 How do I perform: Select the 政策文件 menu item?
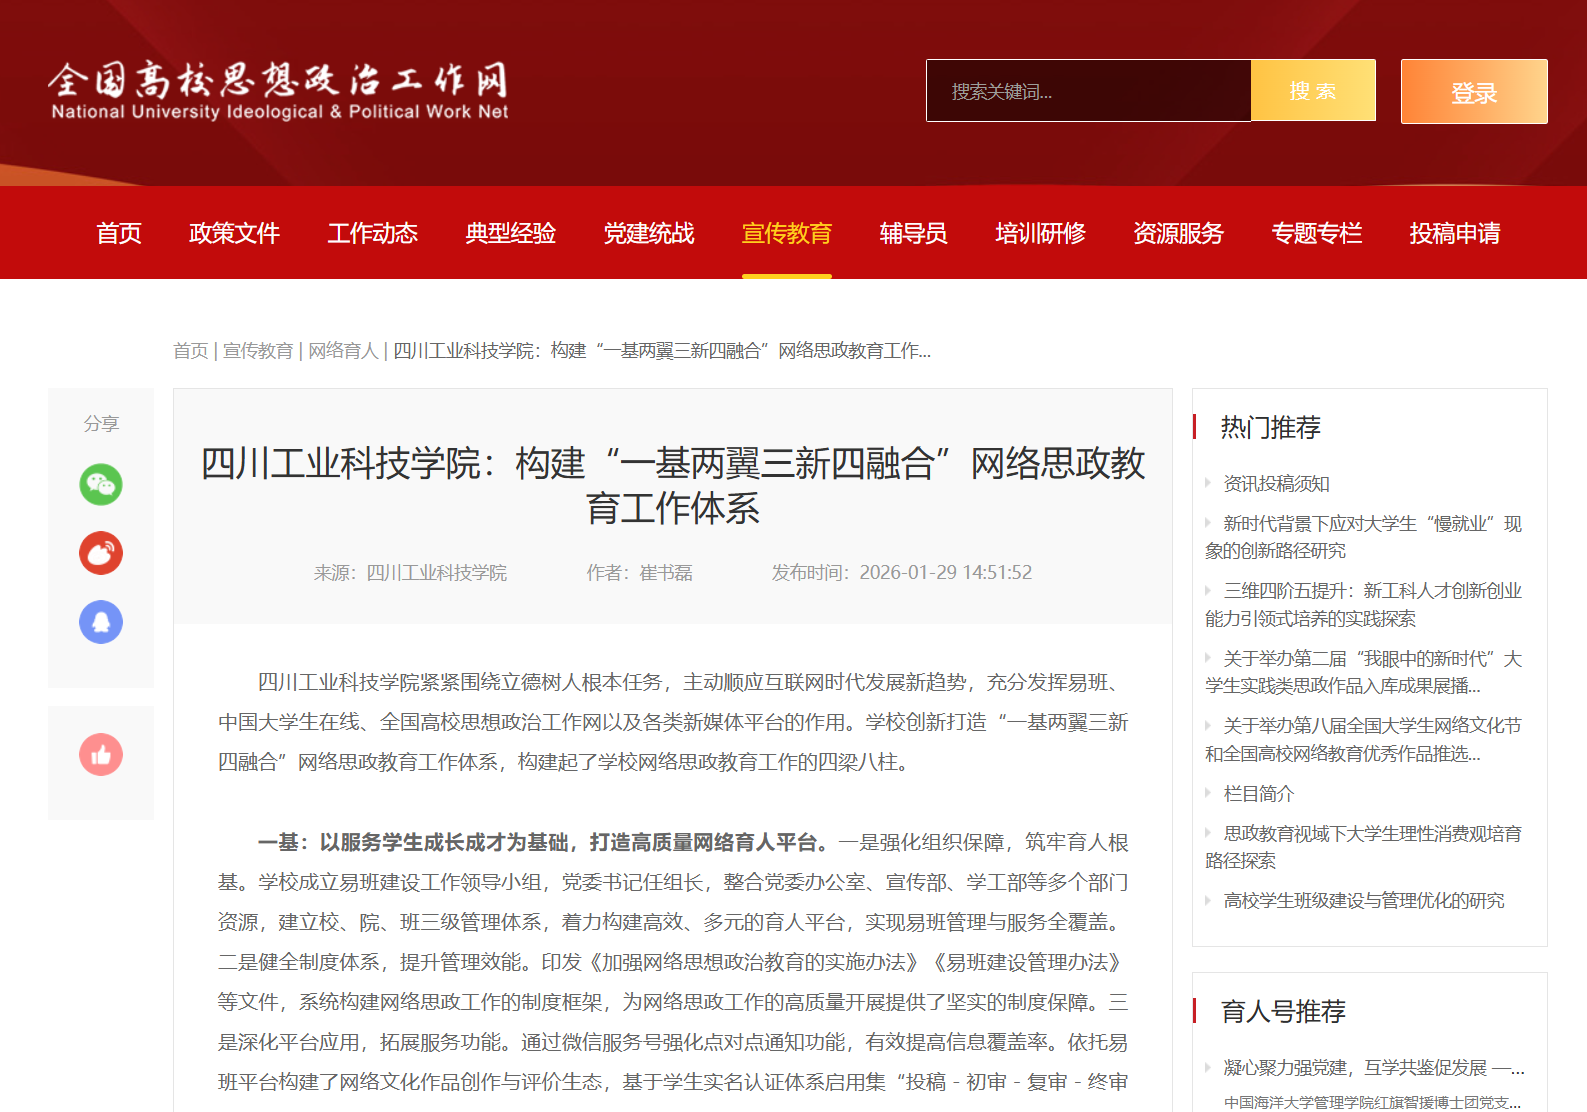pos(234,233)
